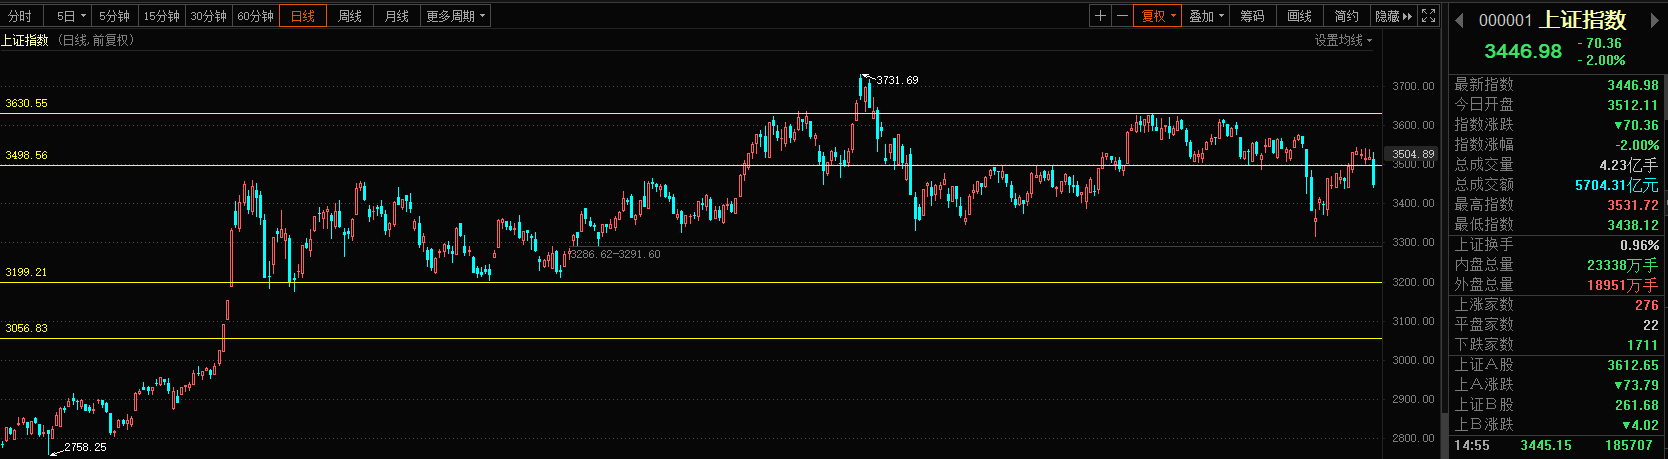The image size is (1668, 459).
Task: Select the 3199.21 horizontal line label
Action: pos(27,272)
